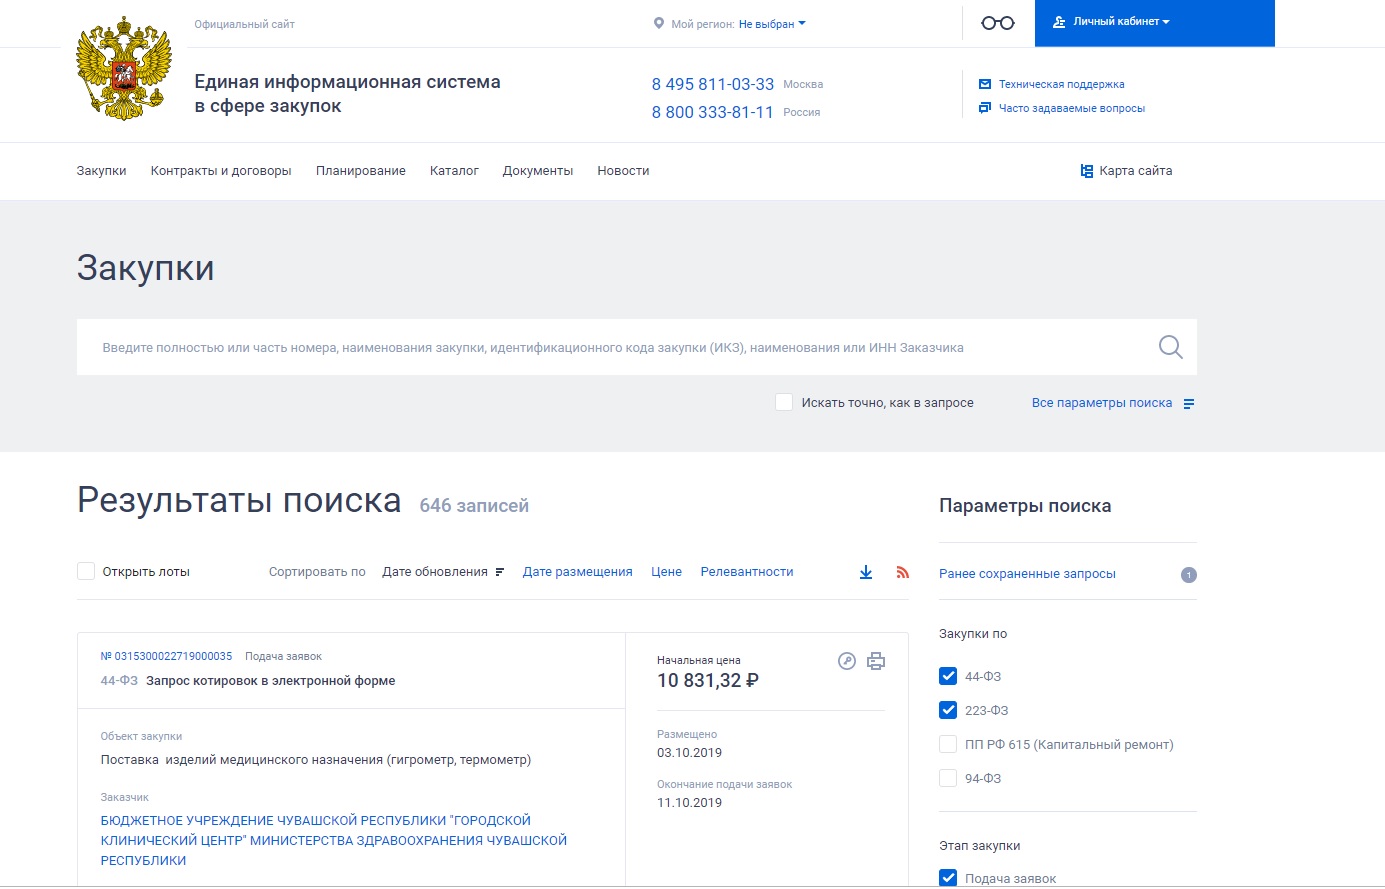Screen dimensions: 1385x889
Task: Click the key signature icon on the procurement card
Action: (847, 661)
